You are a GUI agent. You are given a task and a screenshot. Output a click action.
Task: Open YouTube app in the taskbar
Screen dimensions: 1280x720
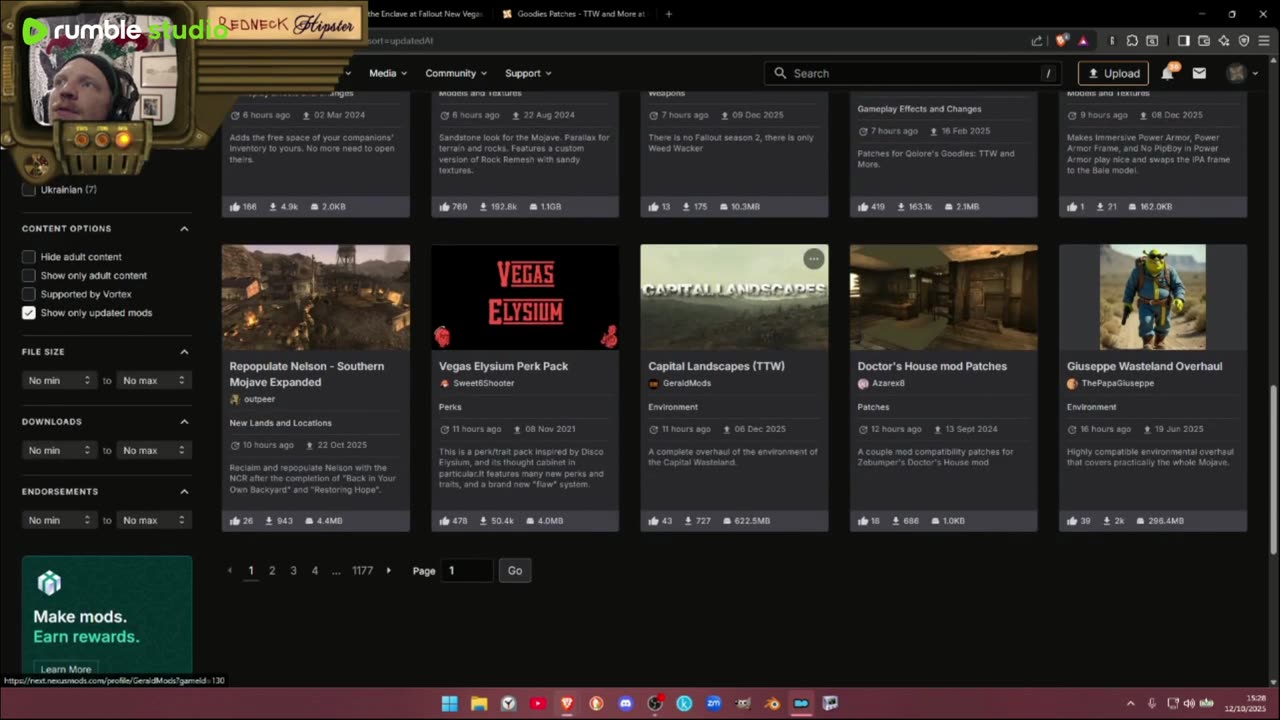[538, 703]
